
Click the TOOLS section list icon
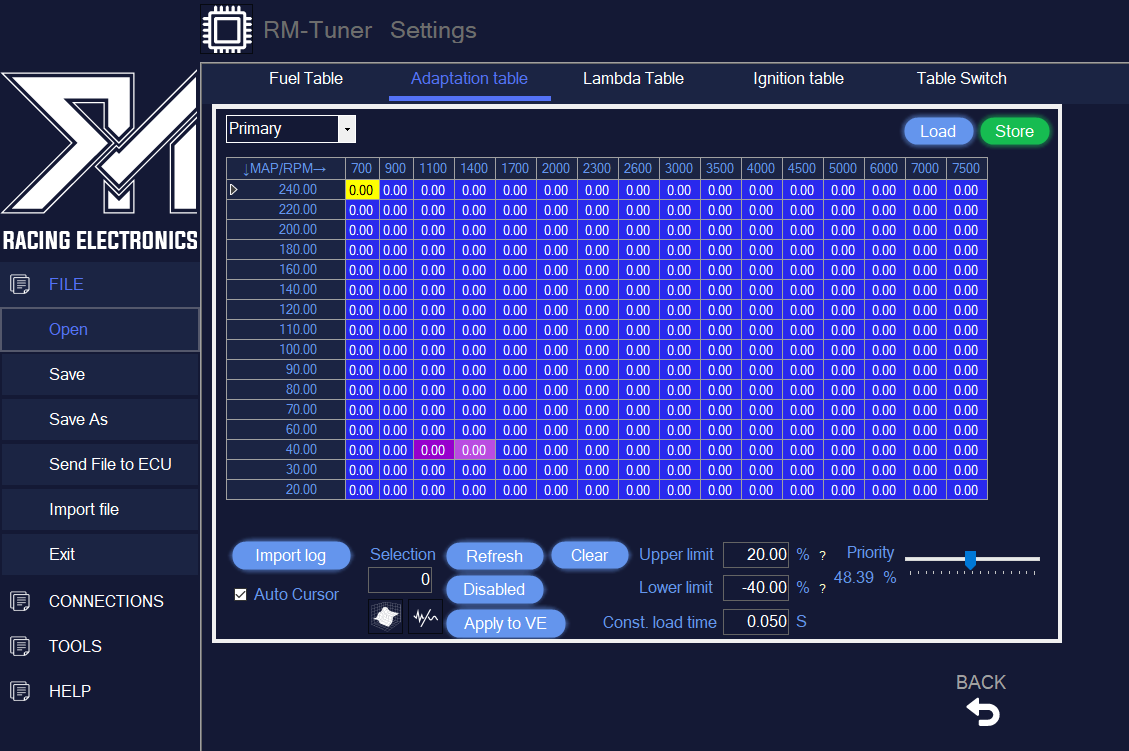[19, 646]
